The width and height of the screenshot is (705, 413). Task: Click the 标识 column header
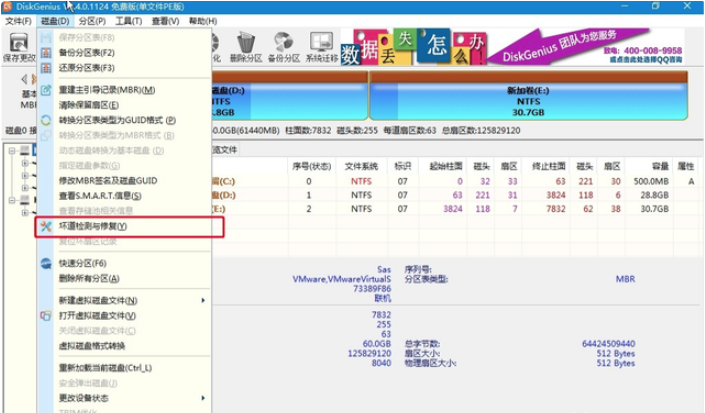click(402, 167)
